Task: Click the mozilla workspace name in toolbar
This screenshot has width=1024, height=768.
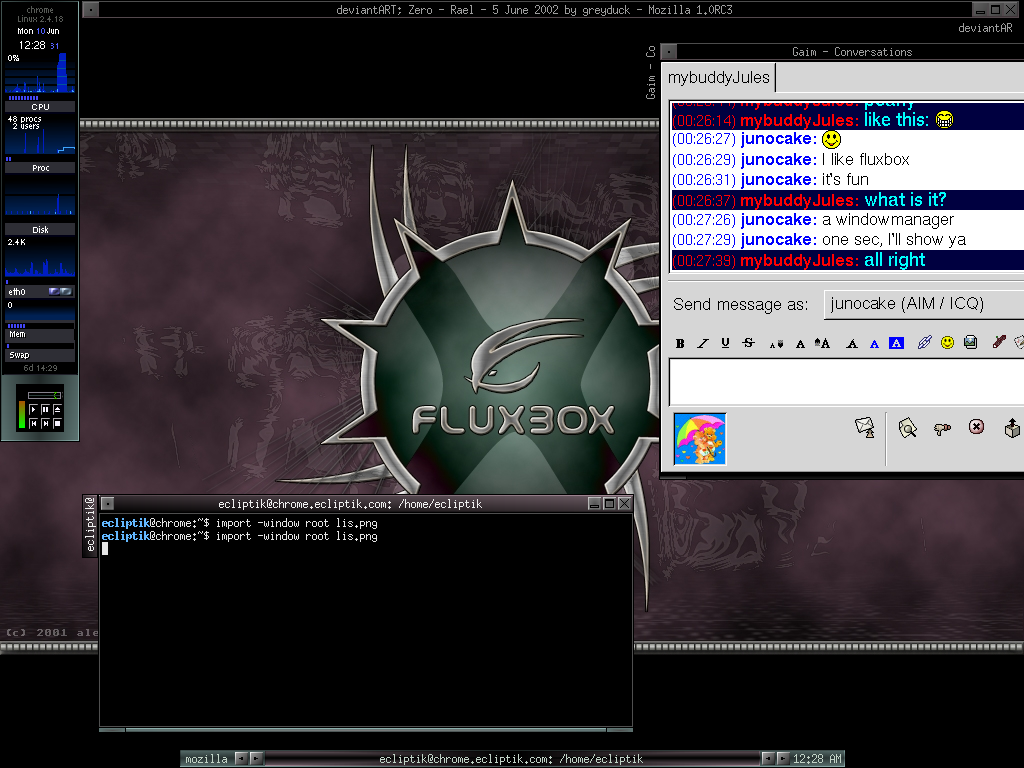Action: coord(206,759)
